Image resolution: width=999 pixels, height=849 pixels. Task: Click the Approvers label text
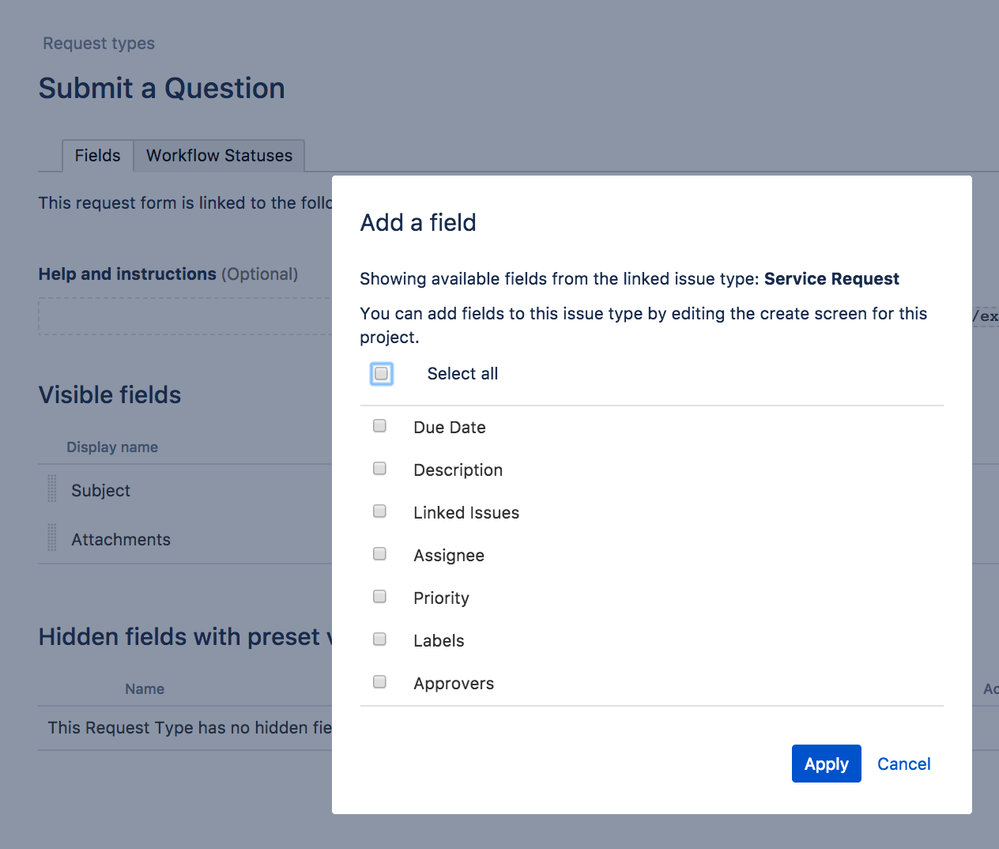[454, 683]
